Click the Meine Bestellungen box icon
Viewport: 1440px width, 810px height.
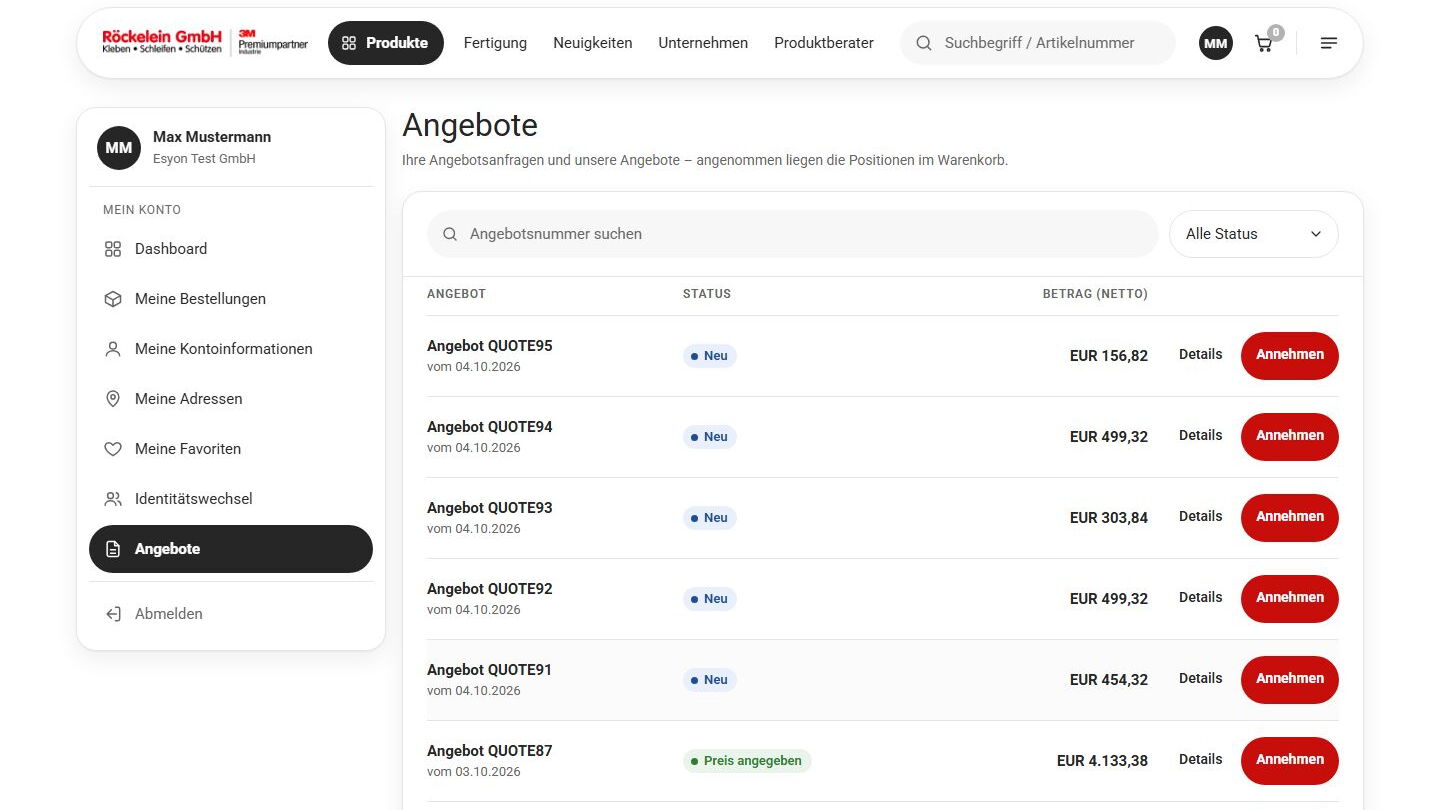(x=113, y=299)
